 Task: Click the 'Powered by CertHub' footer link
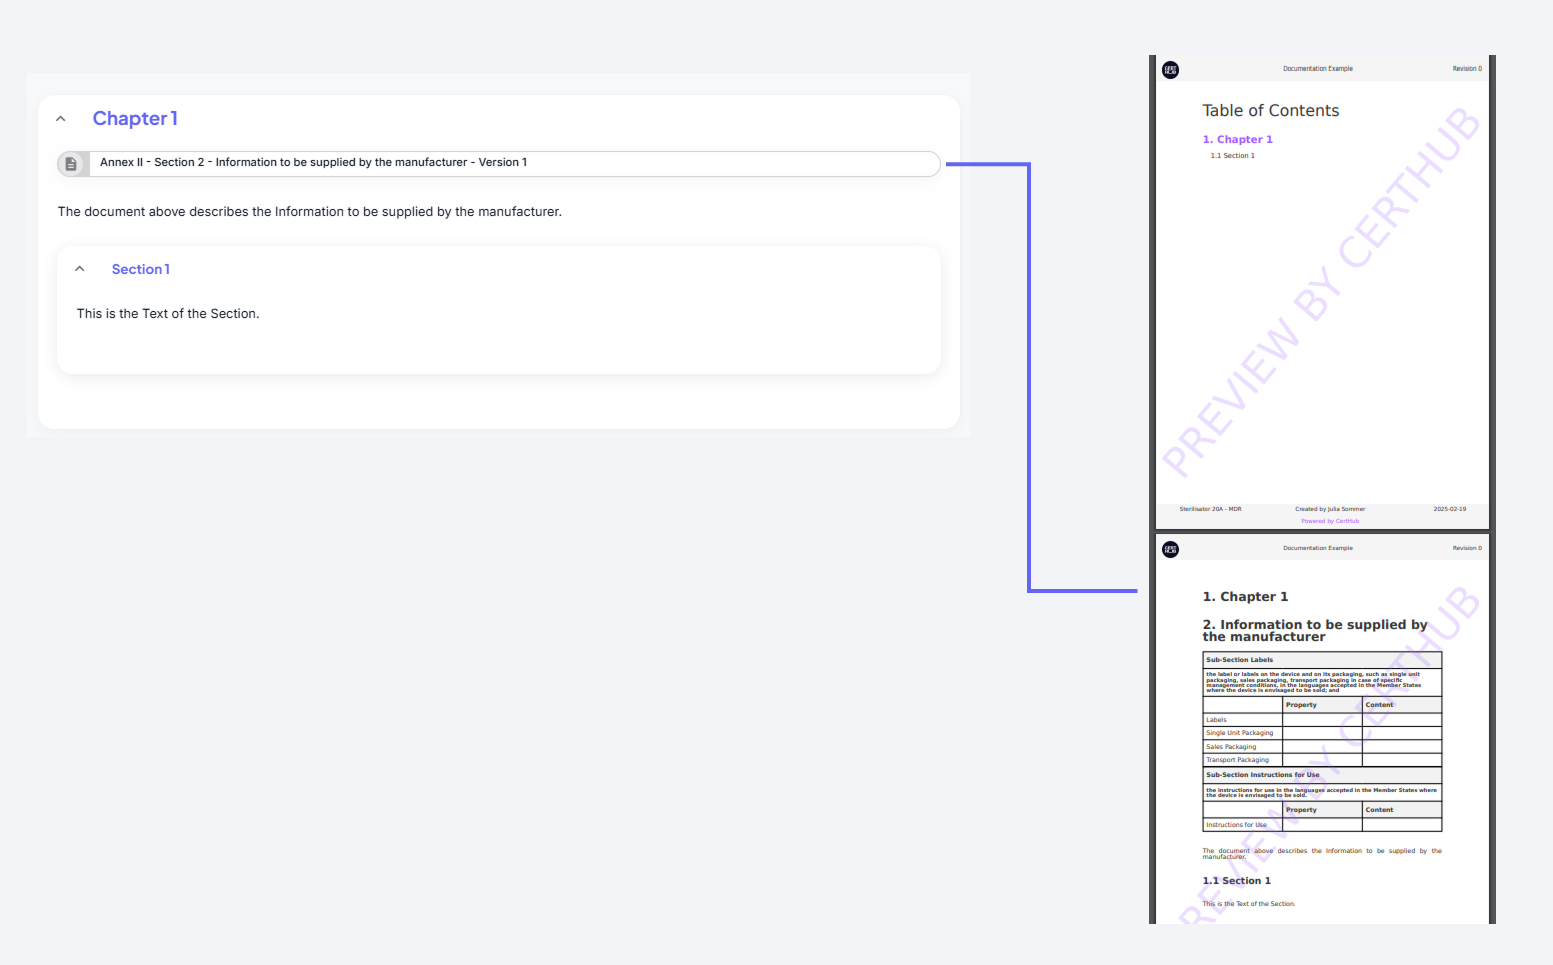click(x=1330, y=520)
